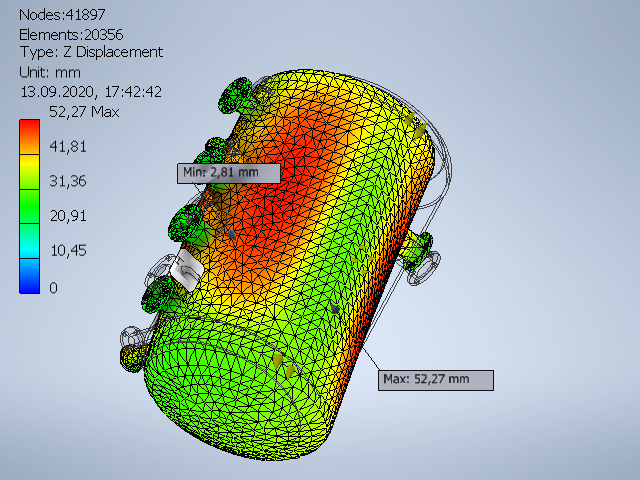The image size is (640, 480).
Task: Click the date '13.09.2020, 17:42:42'
Action: point(91,92)
